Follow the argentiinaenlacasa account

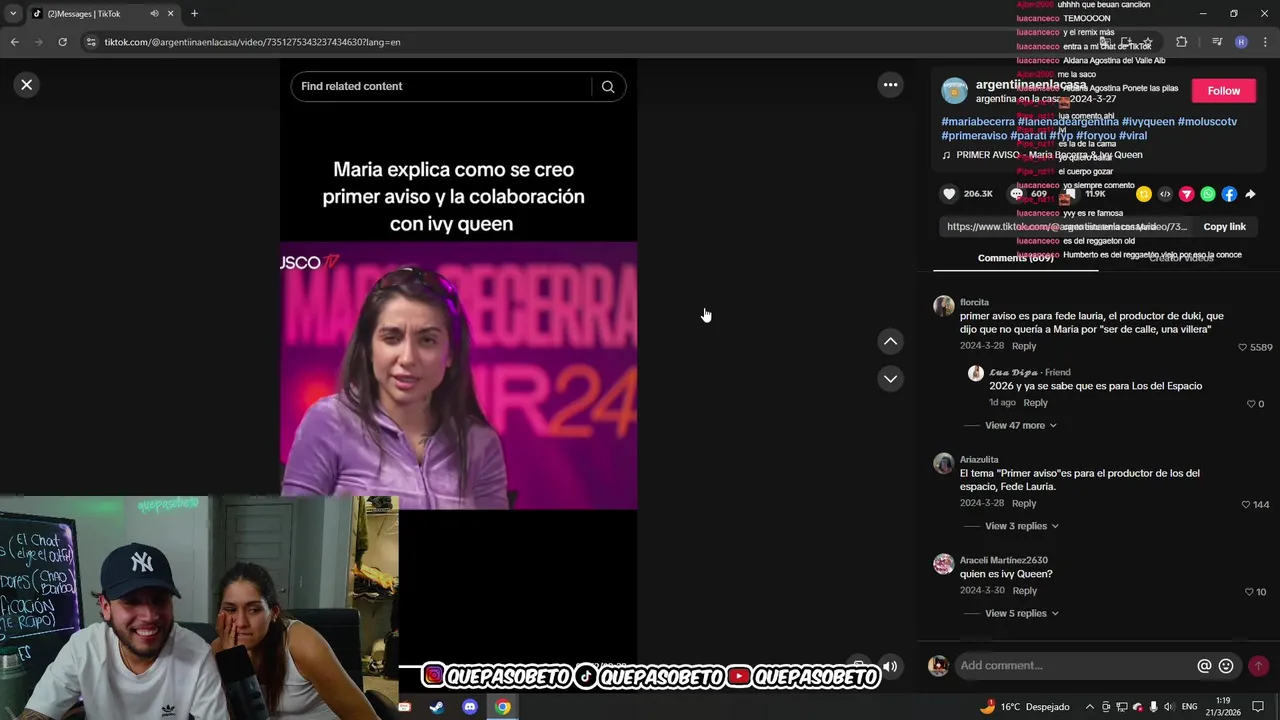1223,91
